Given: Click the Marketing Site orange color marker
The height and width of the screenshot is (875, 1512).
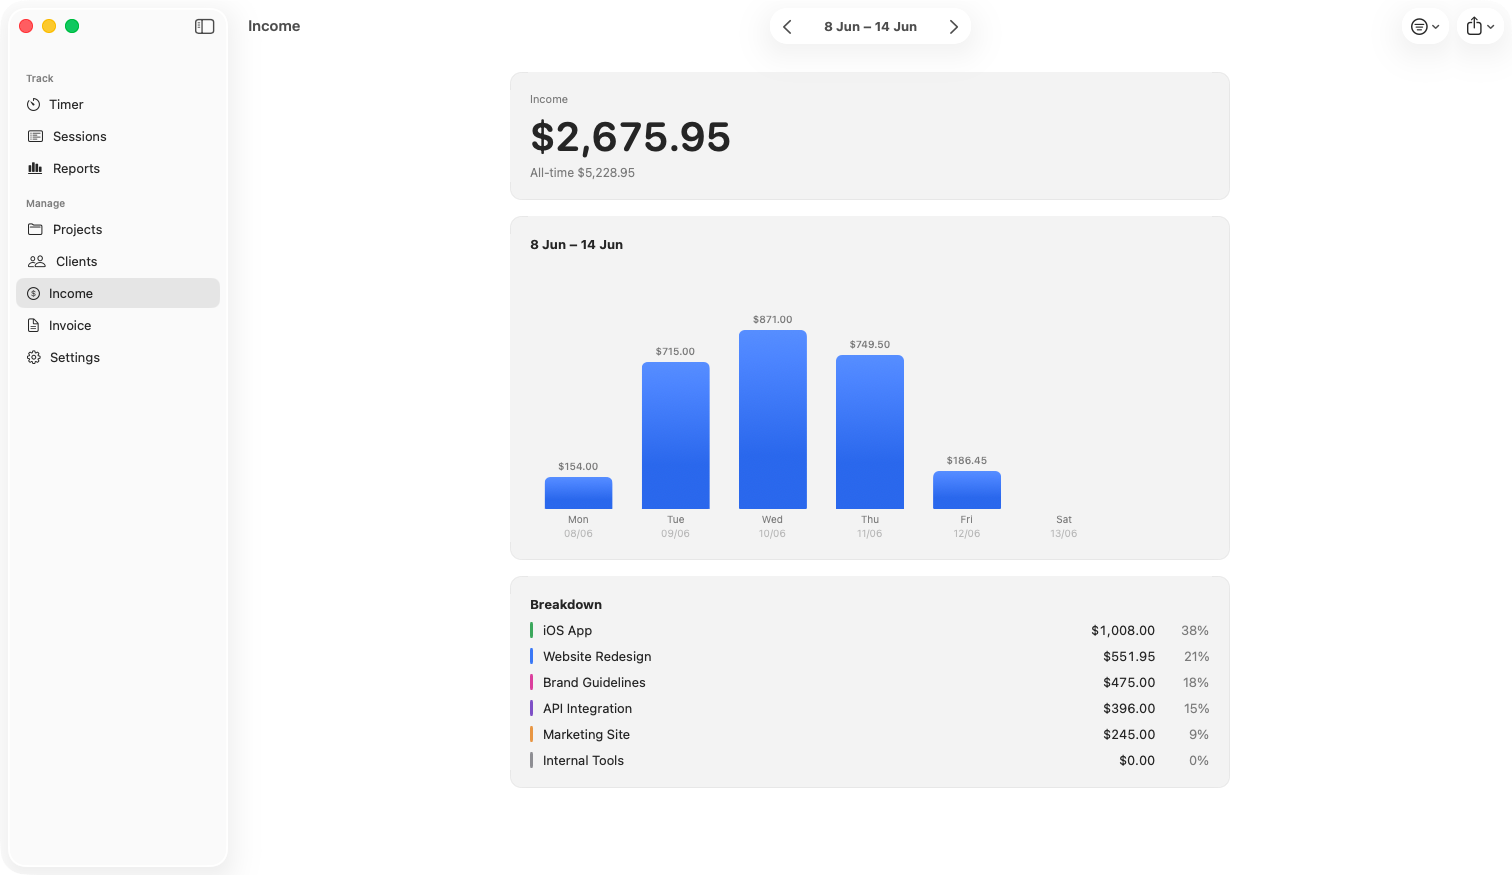Looking at the screenshot, I should point(531,735).
